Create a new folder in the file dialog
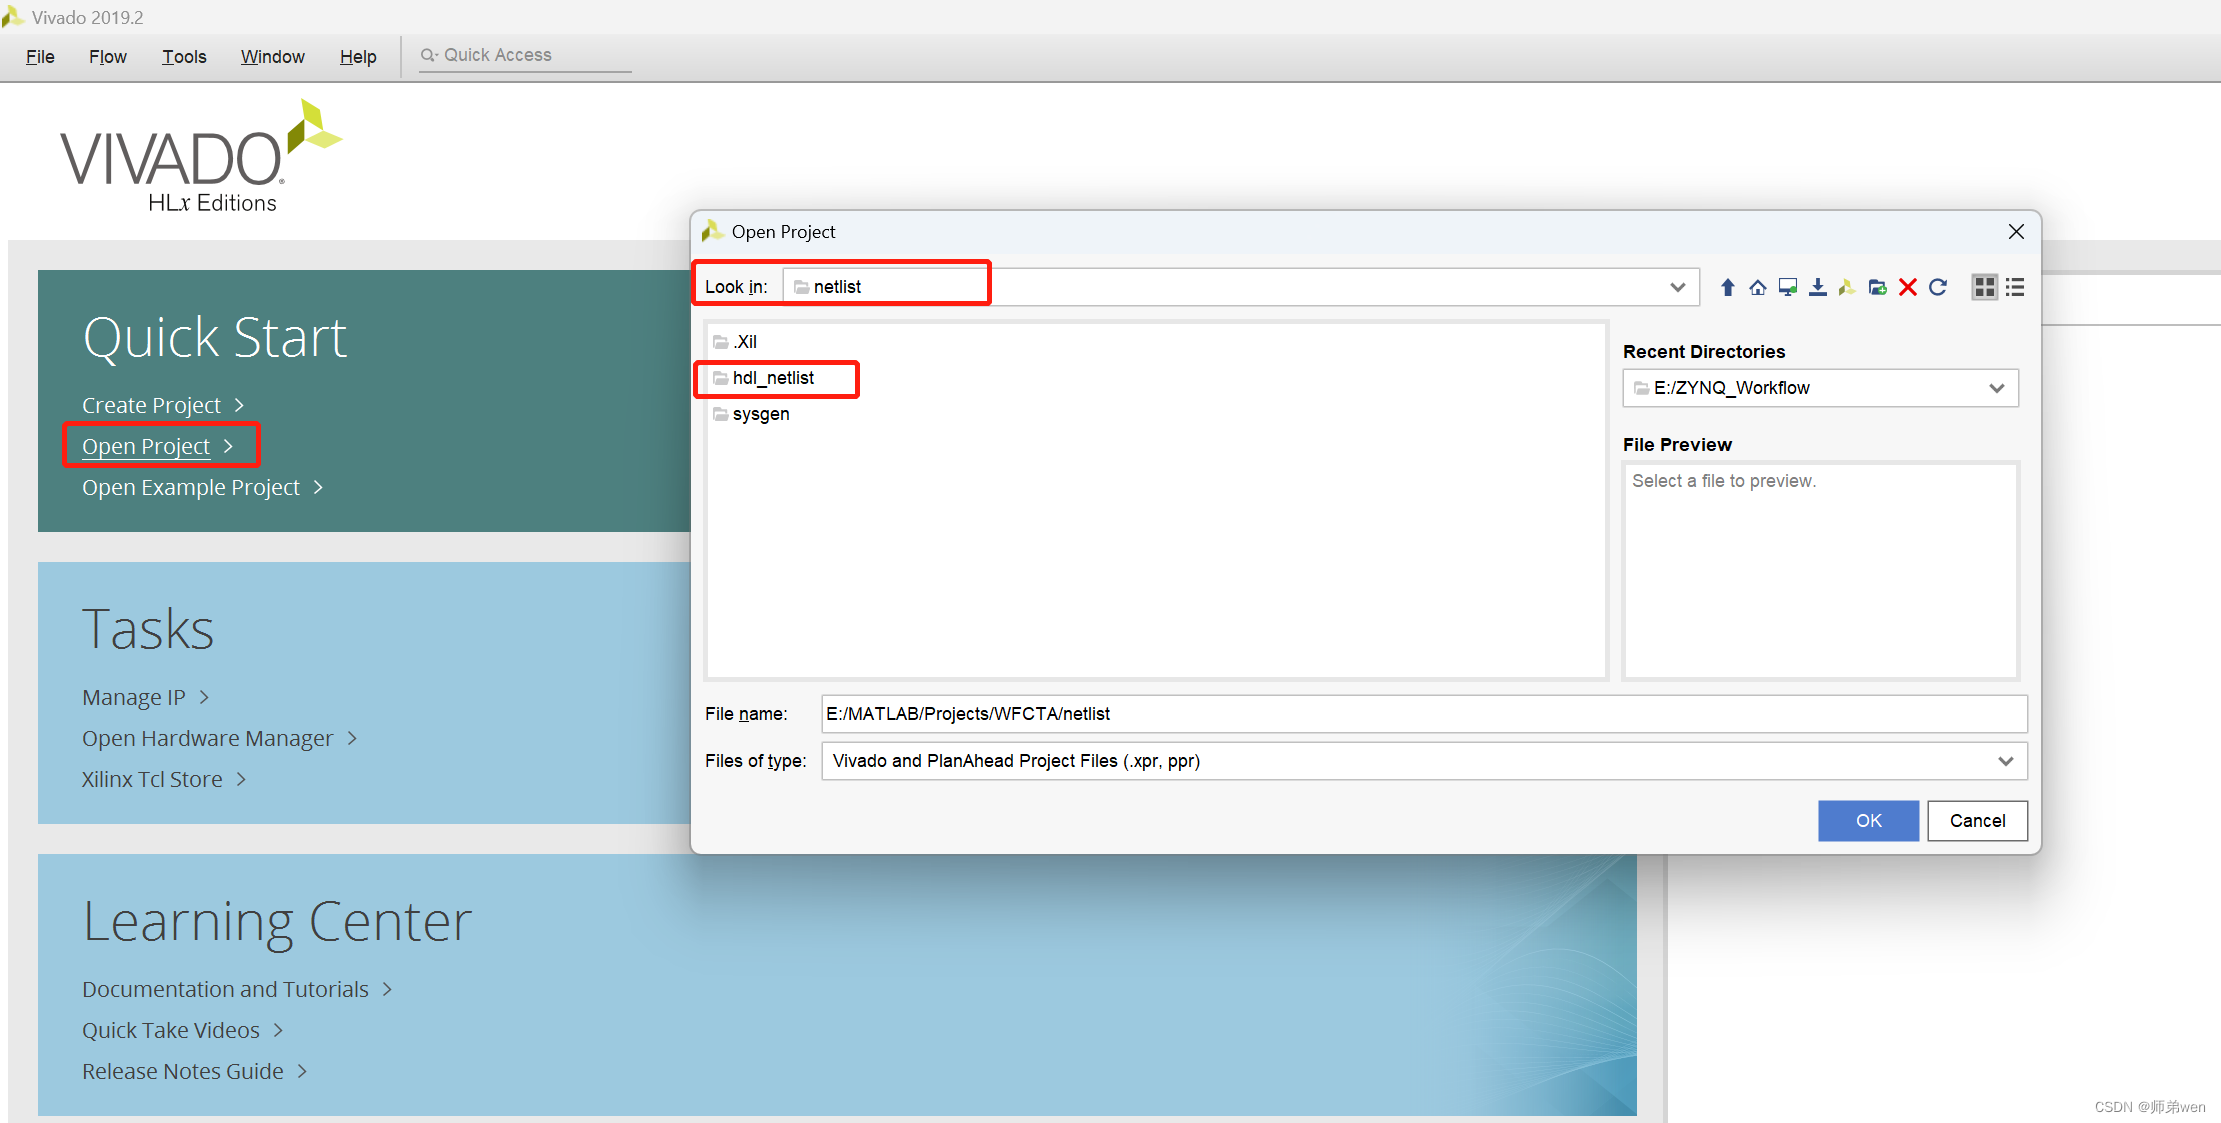The height and width of the screenshot is (1123, 2221). coord(1877,288)
